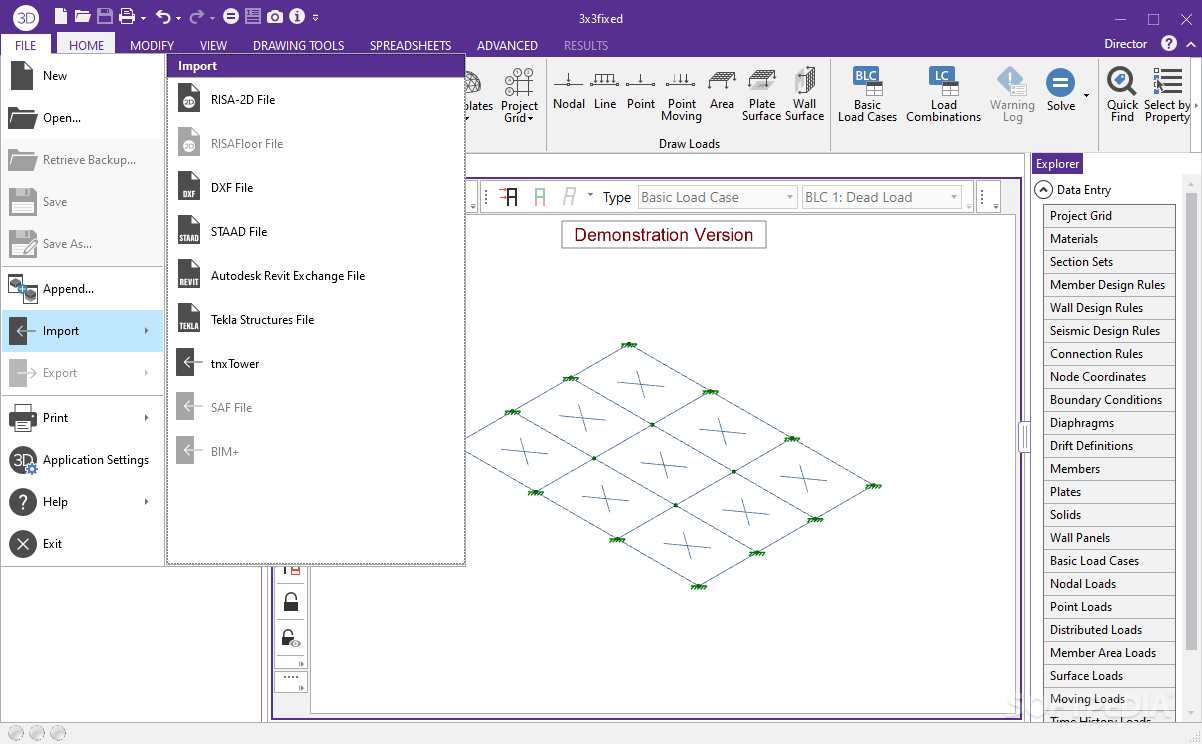Switch to the DRAWING TOOLS ribbon tab
1202x744 pixels.
(x=298, y=45)
